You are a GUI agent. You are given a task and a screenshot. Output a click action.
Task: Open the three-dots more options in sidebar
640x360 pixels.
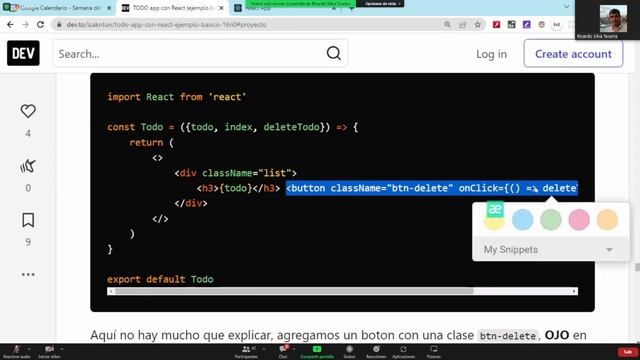click(x=28, y=274)
